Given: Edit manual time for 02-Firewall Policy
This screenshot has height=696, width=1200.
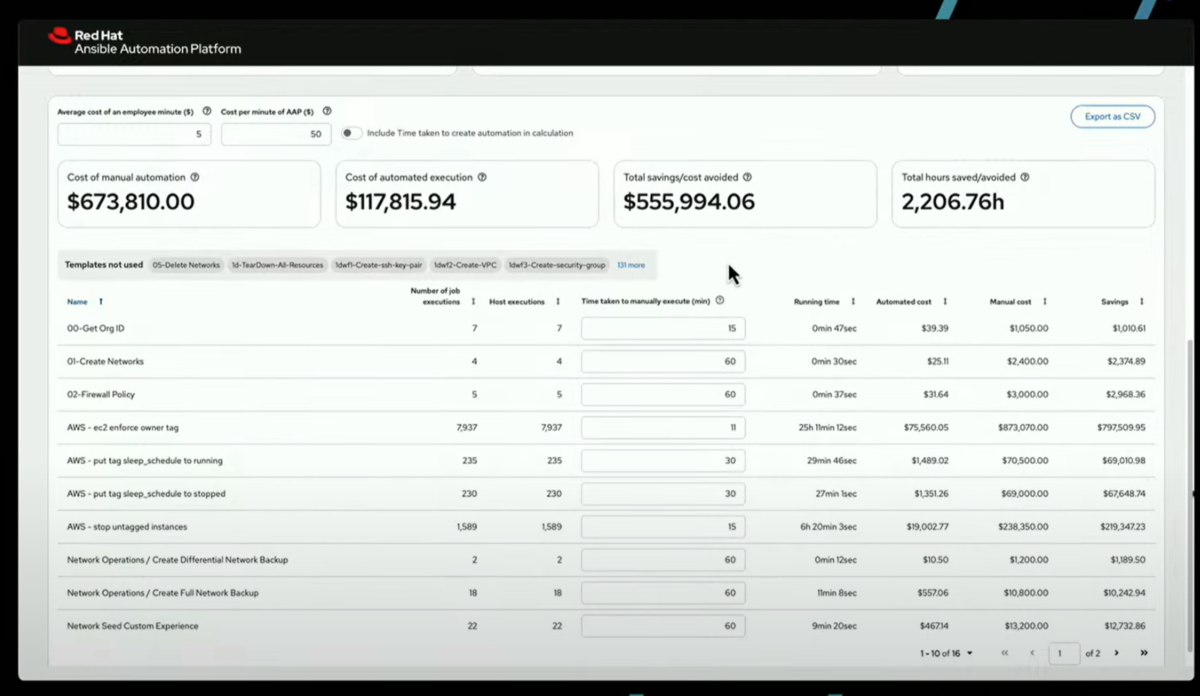Looking at the screenshot, I should point(663,394).
